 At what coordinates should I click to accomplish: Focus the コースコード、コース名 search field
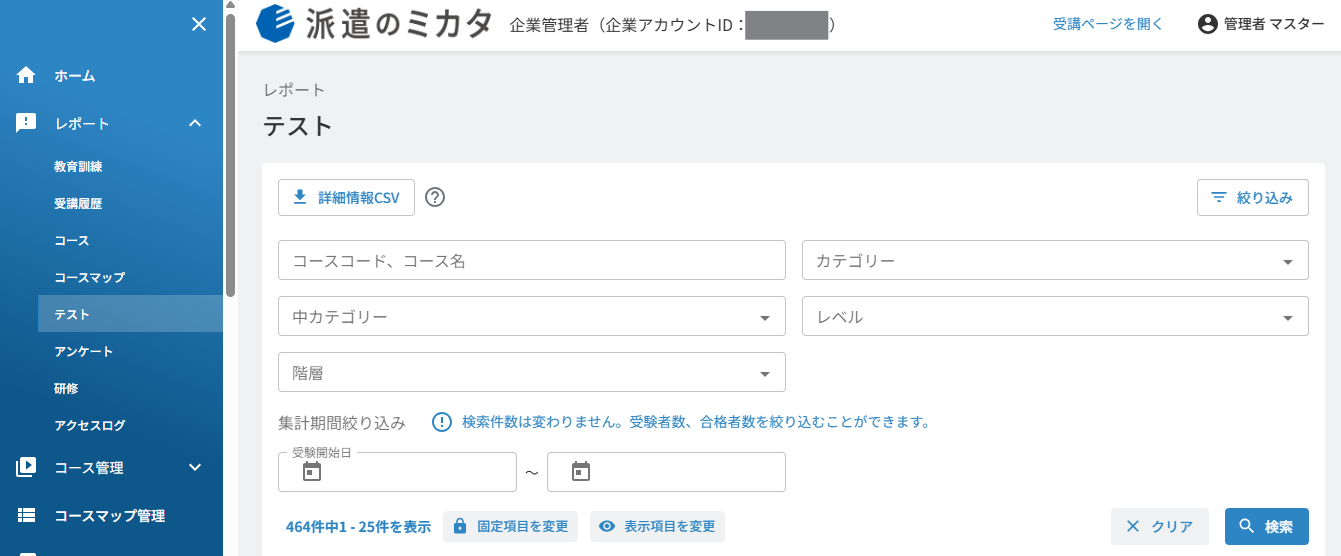coord(532,260)
